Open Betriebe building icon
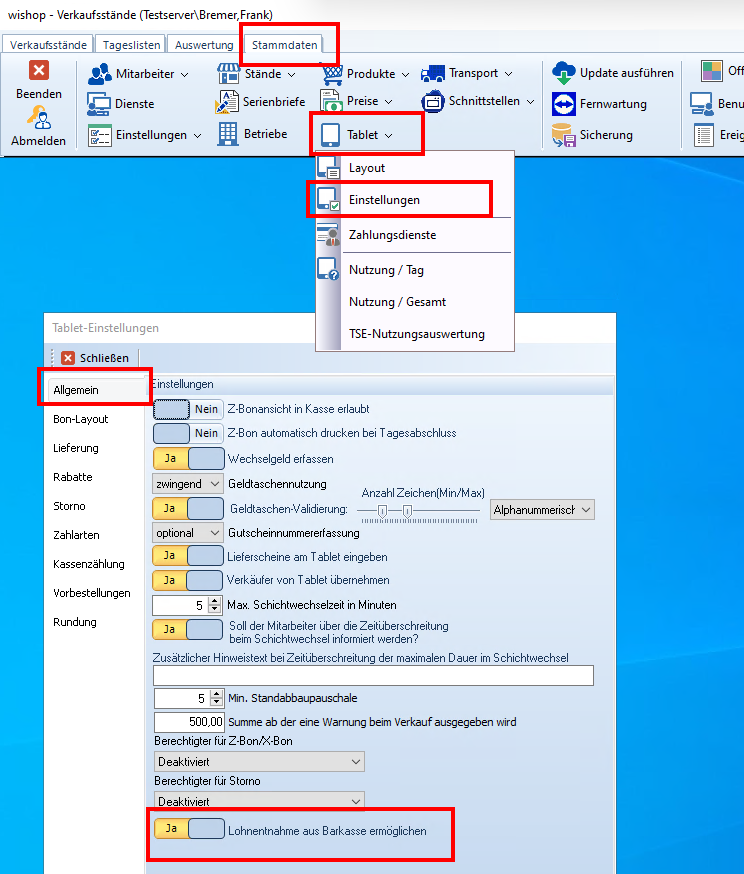 point(227,134)
